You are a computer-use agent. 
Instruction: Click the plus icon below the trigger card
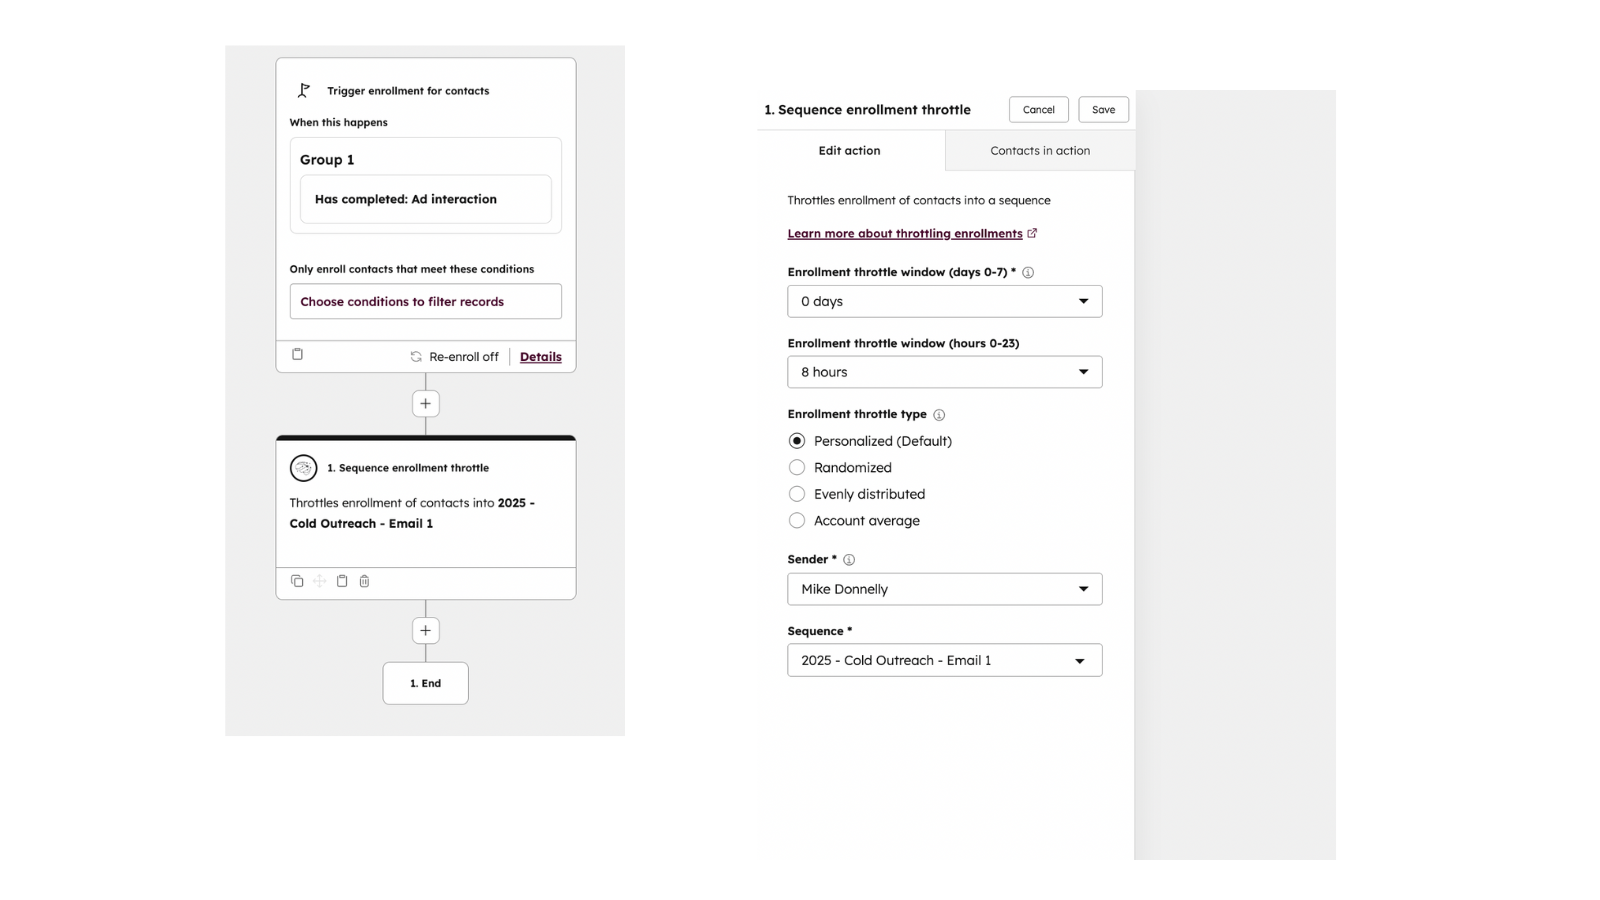(x=425, y=403)
